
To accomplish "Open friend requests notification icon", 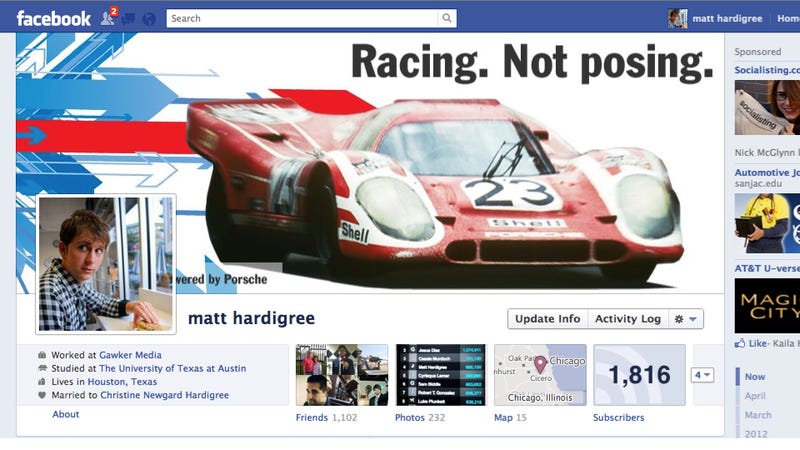I will 108,18.
